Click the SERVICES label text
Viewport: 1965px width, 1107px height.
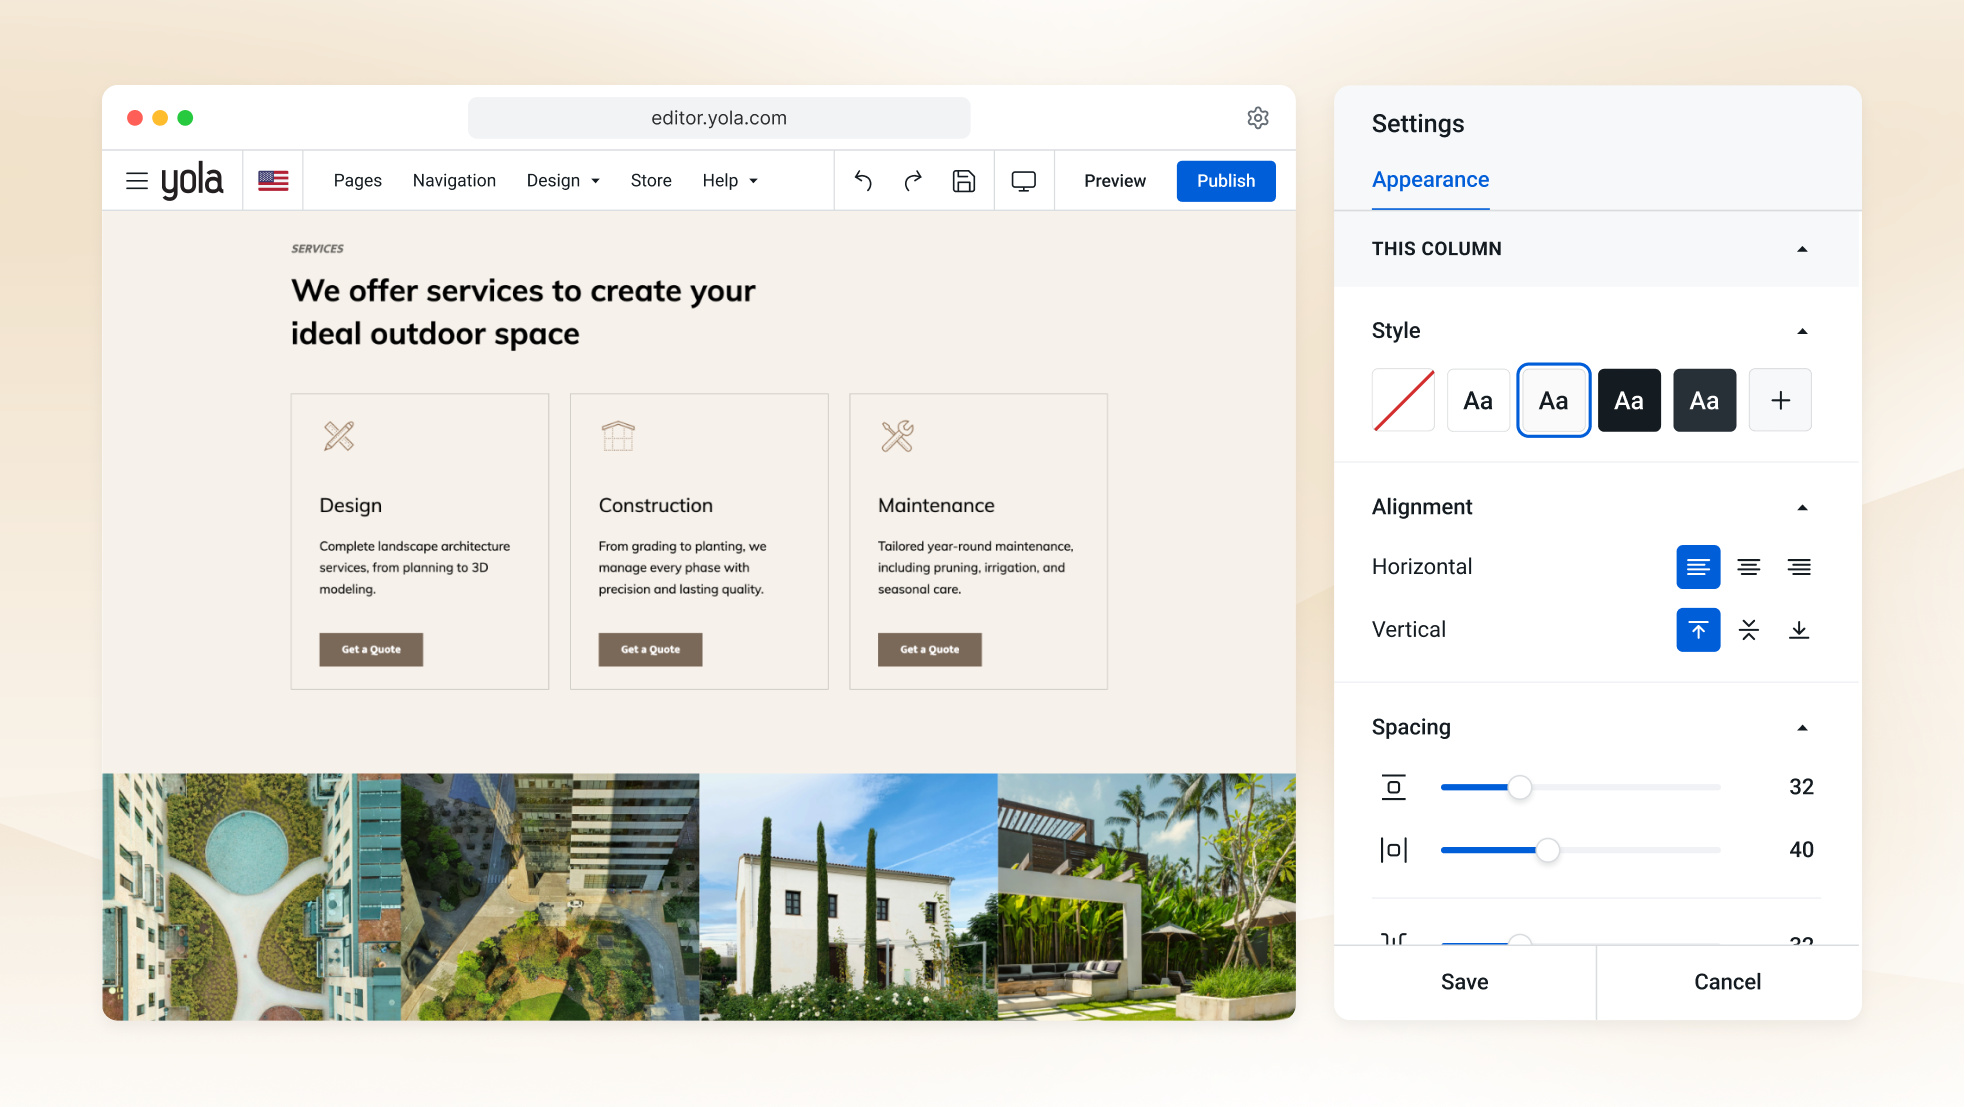(317, 249)
